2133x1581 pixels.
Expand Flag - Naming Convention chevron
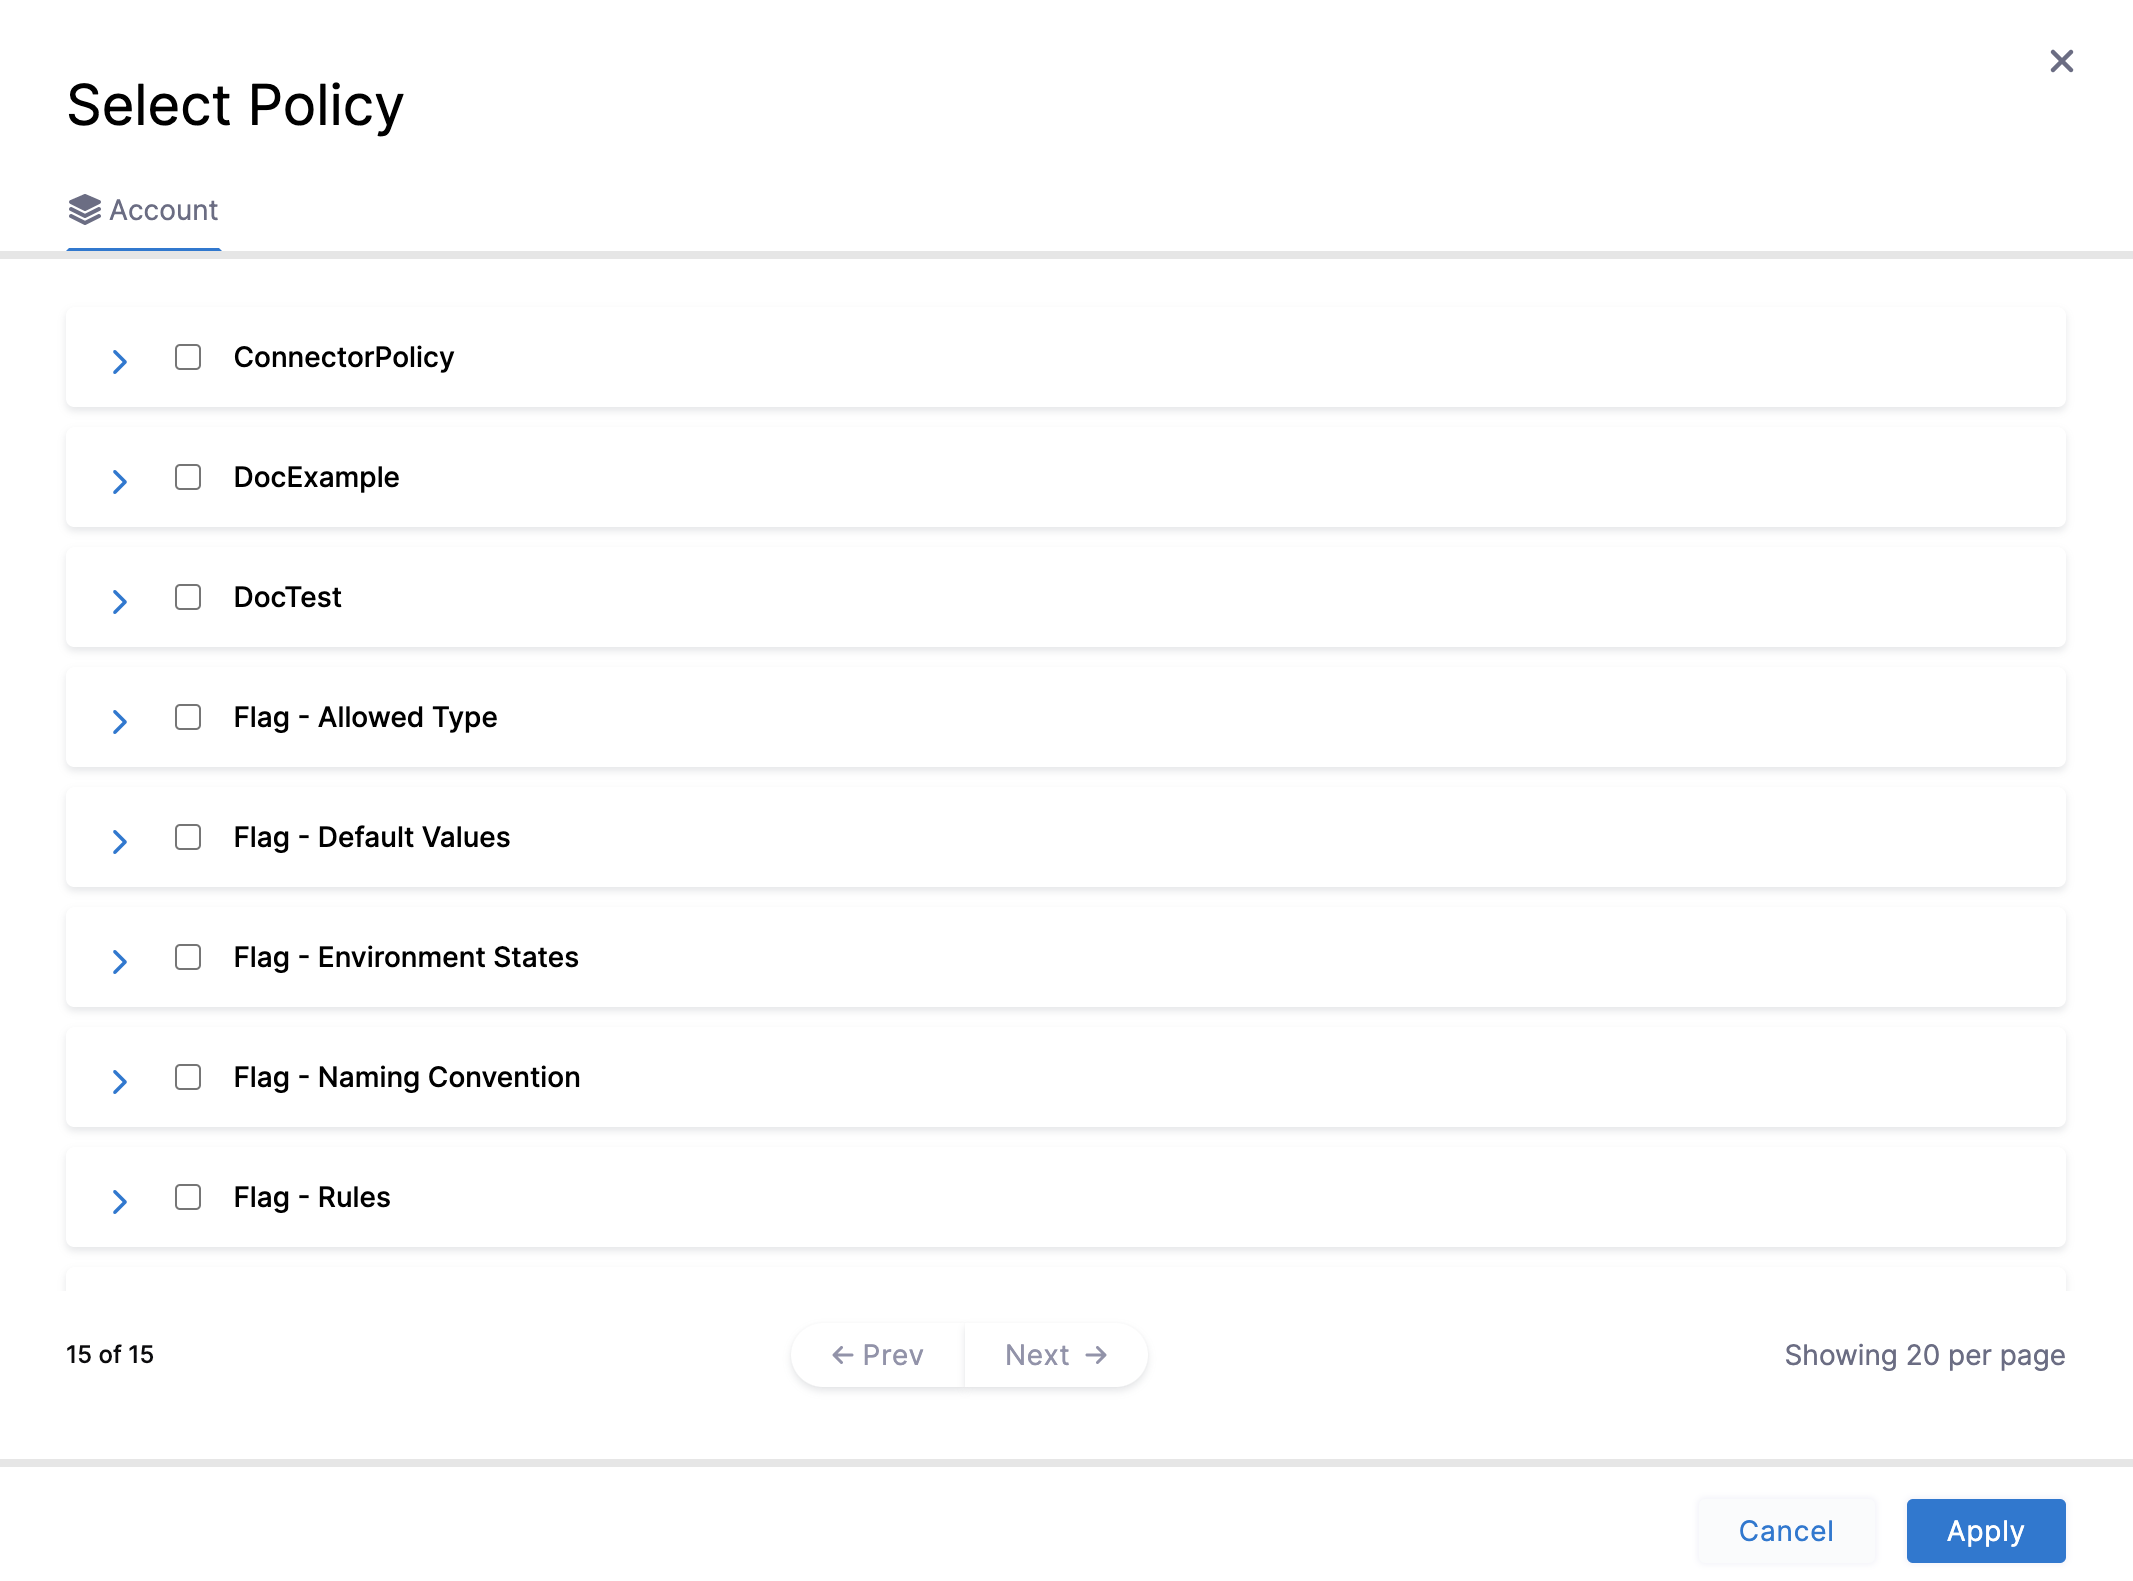point(120,1081)
